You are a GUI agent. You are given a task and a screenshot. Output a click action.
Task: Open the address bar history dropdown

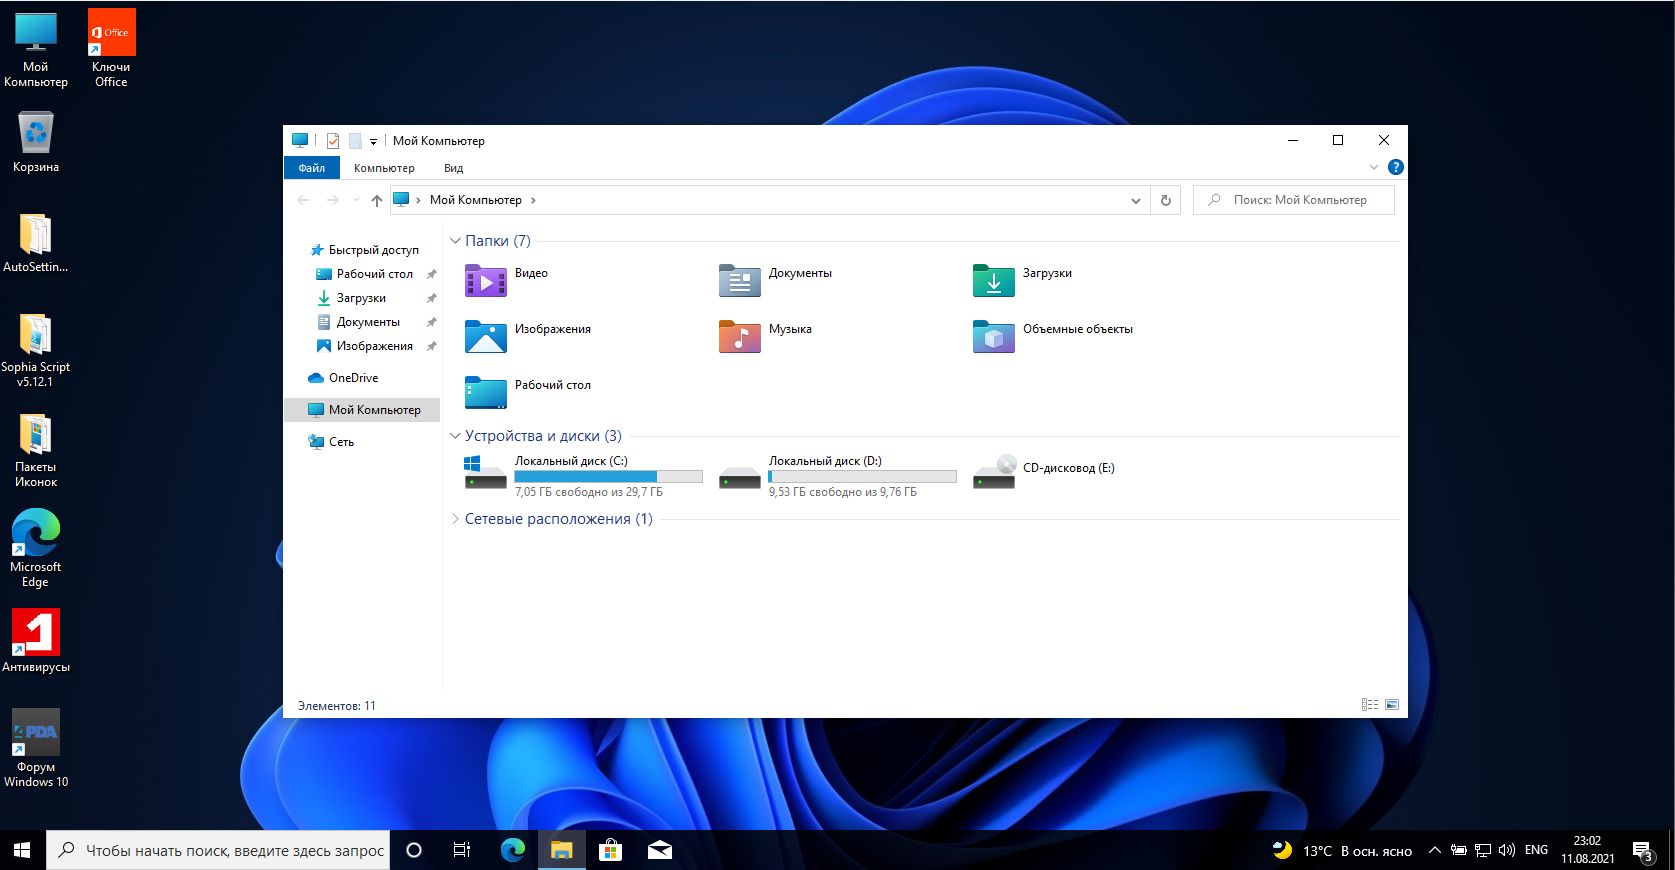click(1136, 200)
